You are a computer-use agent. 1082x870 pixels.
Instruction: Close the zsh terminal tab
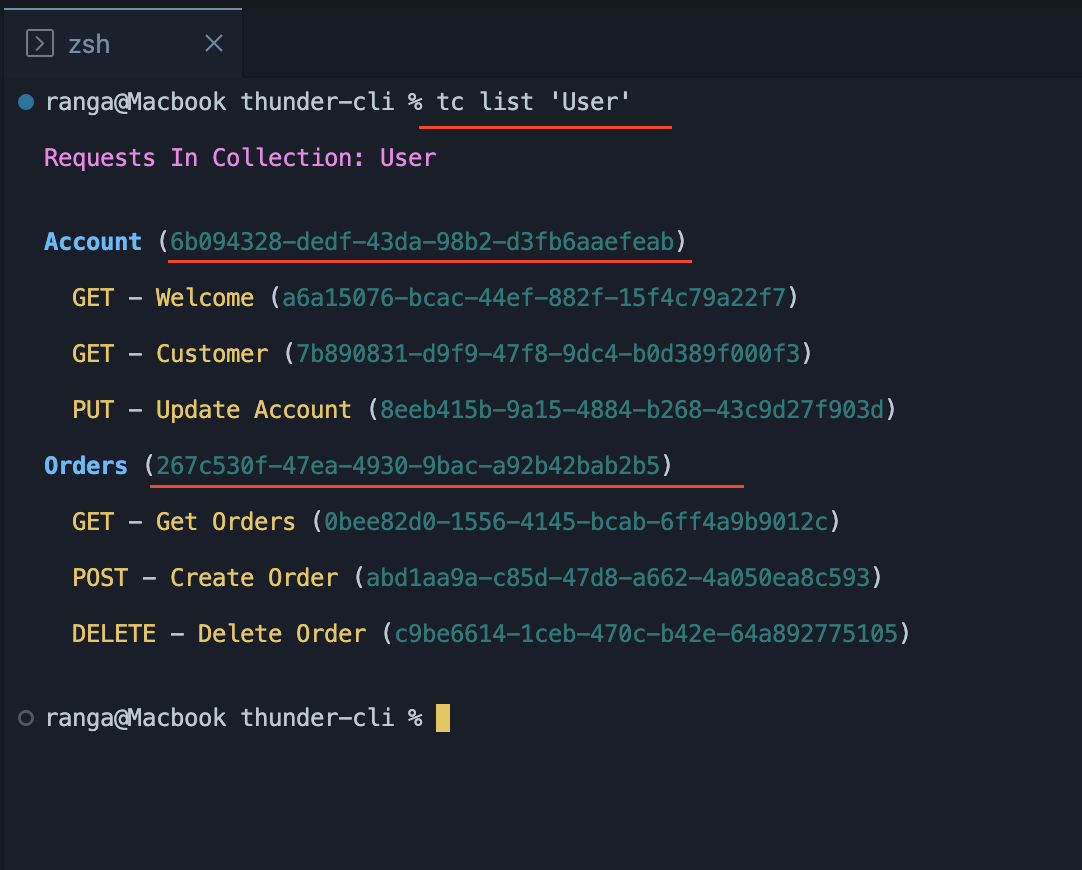pos(213,43)
